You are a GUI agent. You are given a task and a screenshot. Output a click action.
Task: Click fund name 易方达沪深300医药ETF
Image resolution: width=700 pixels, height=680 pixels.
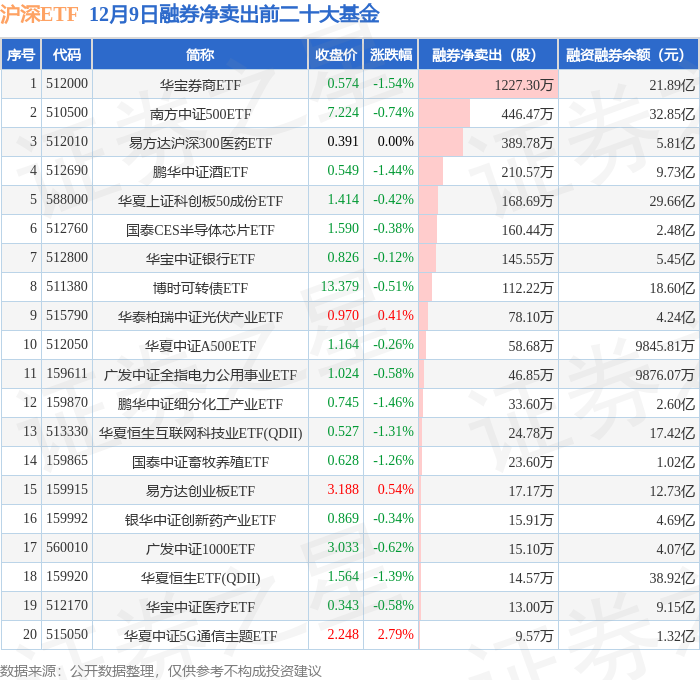[200, 143]
